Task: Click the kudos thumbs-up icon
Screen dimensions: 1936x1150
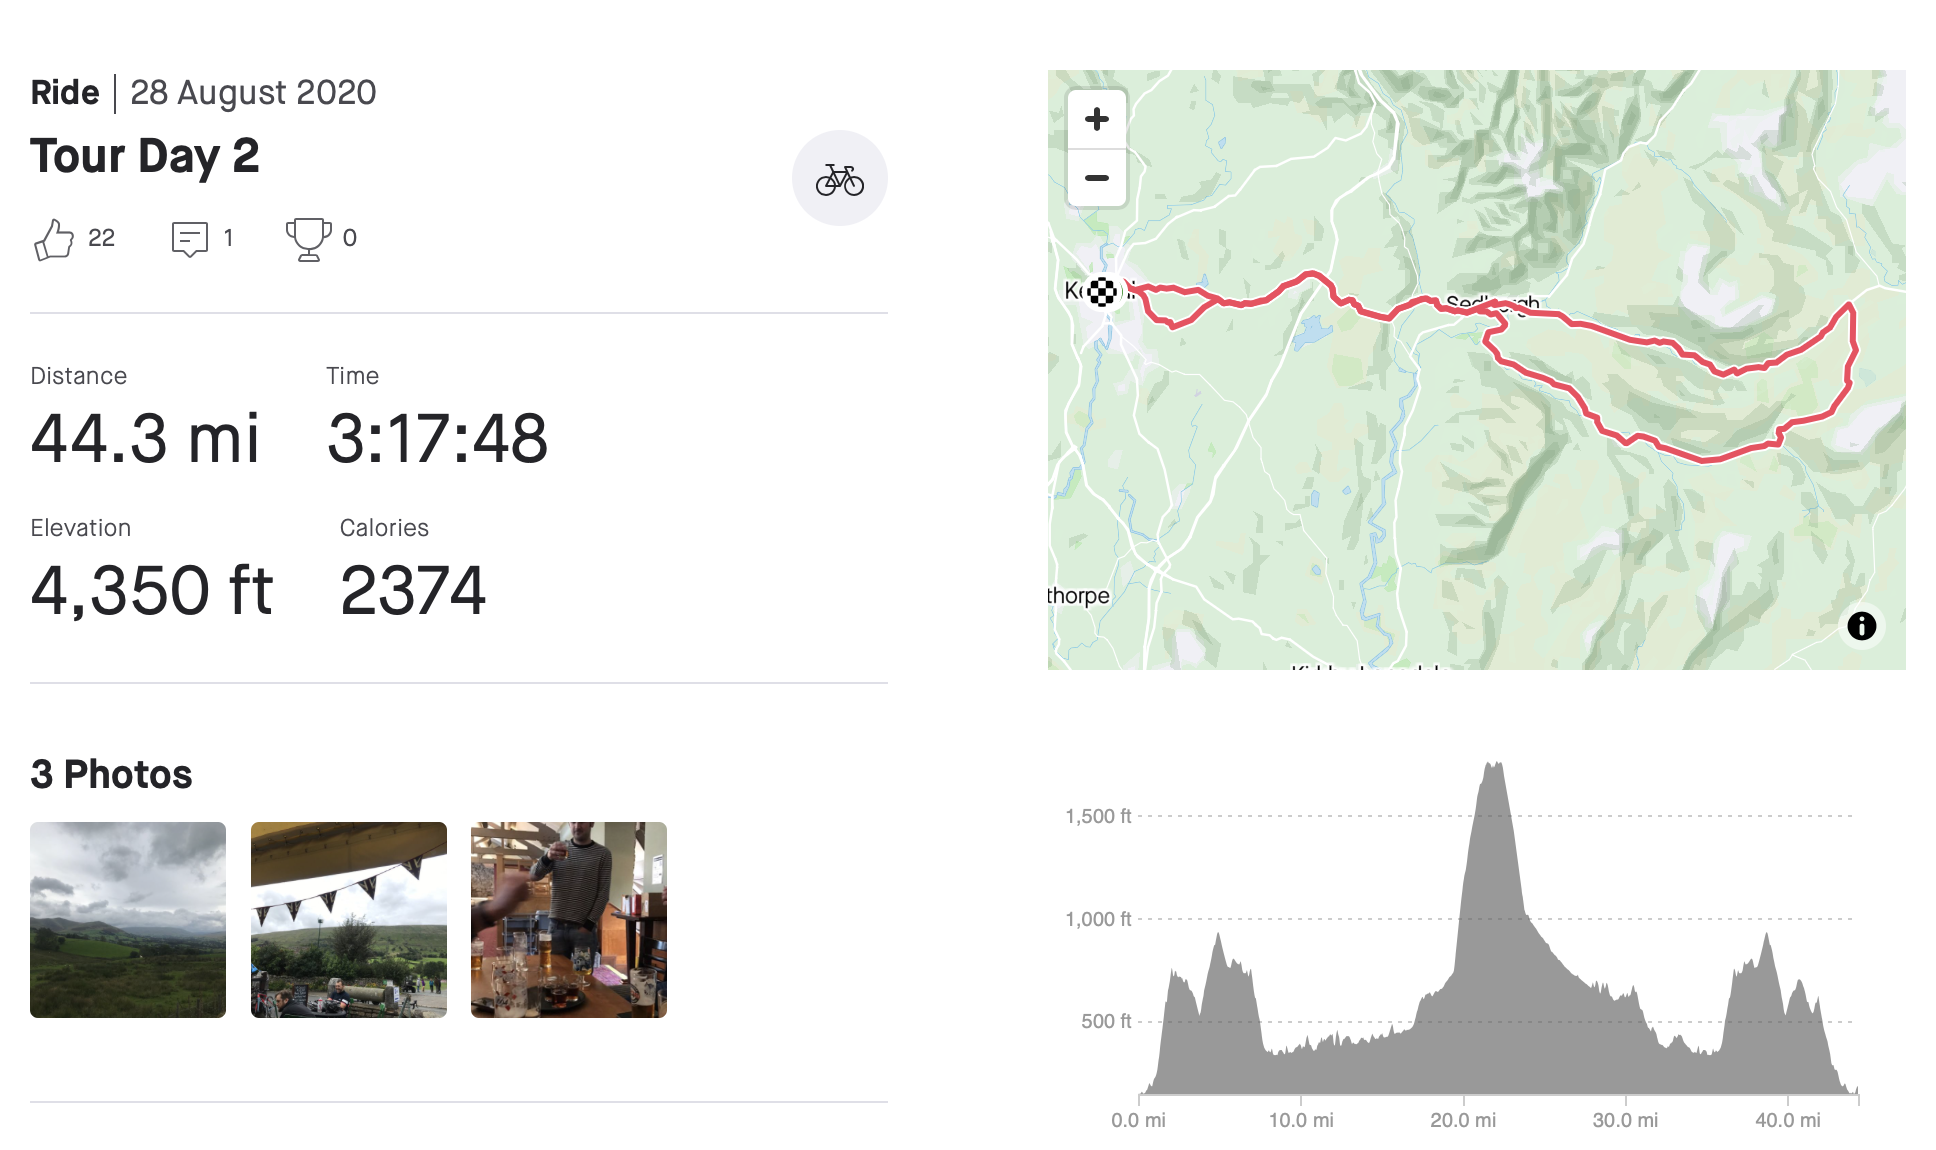Action: (x=54, y=239)
